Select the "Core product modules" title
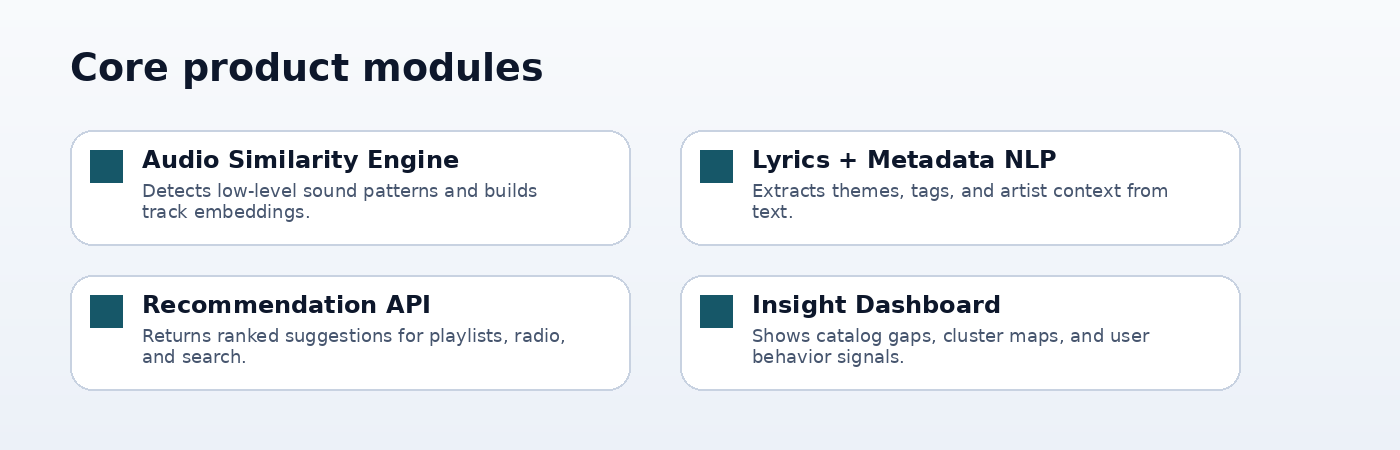Image resolution: width=1400 pixels, height=450 pixels. pyautogui.click(x=306, y=68)
